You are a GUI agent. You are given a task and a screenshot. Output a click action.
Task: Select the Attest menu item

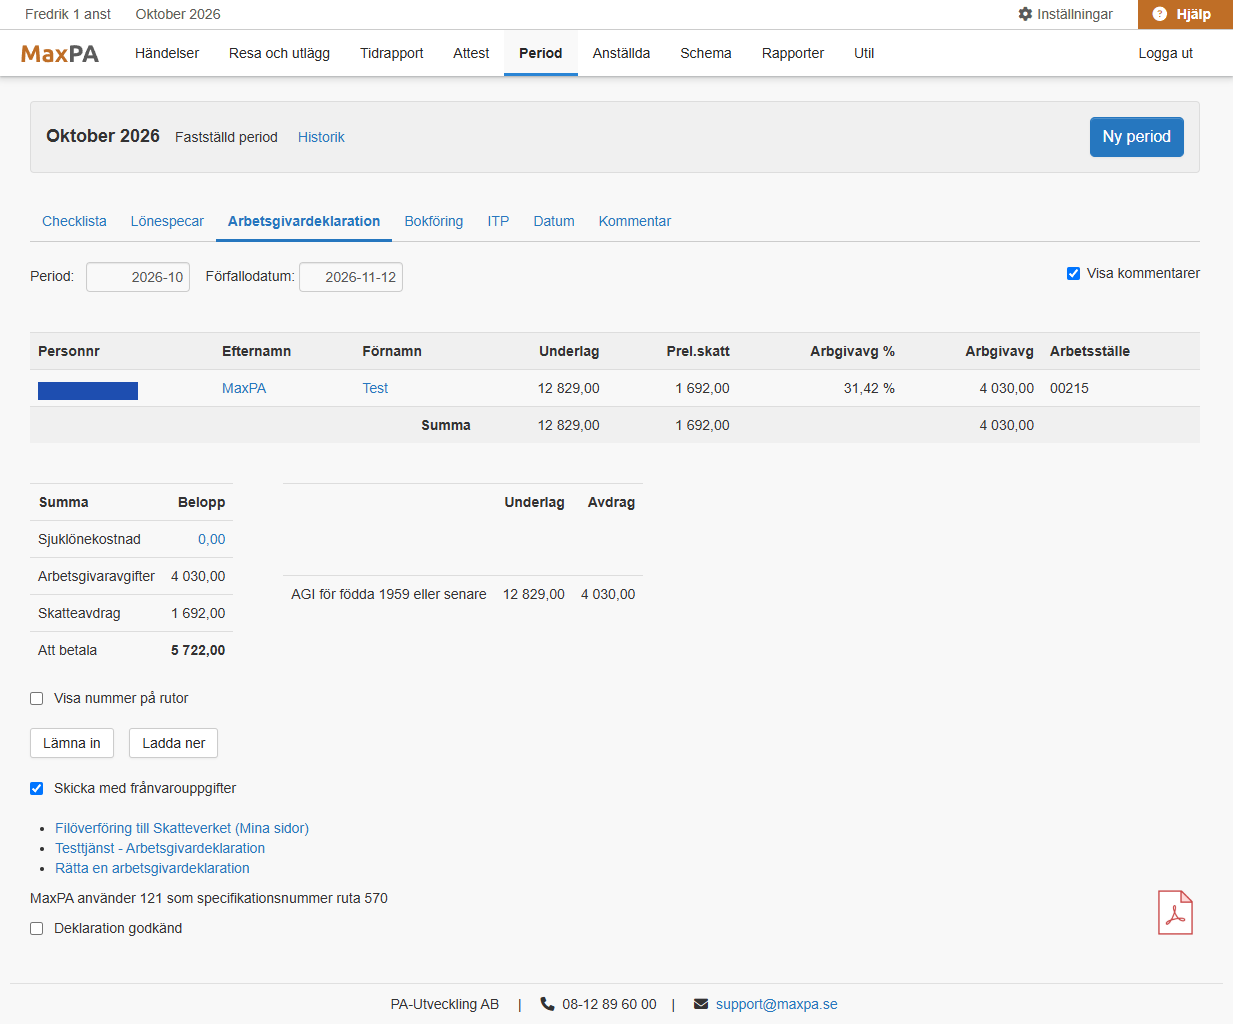pyautogui.click(x=471, y=53)
